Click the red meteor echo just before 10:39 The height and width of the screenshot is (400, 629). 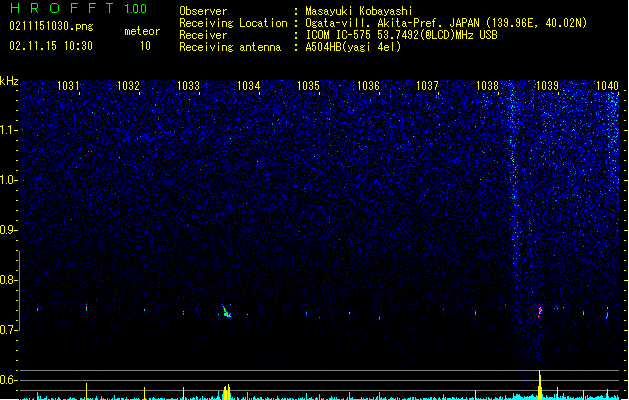pyautogui.click(x=540, y=312)
